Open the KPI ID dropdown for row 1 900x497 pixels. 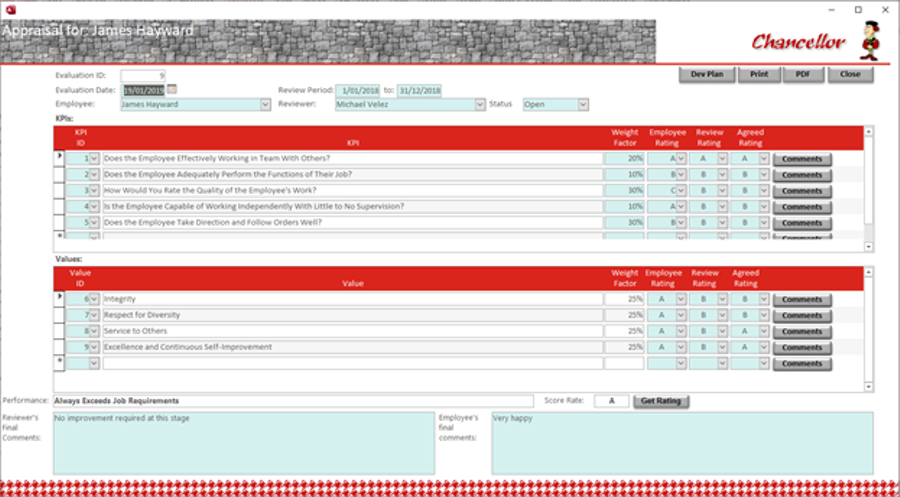tap(94, 158)
